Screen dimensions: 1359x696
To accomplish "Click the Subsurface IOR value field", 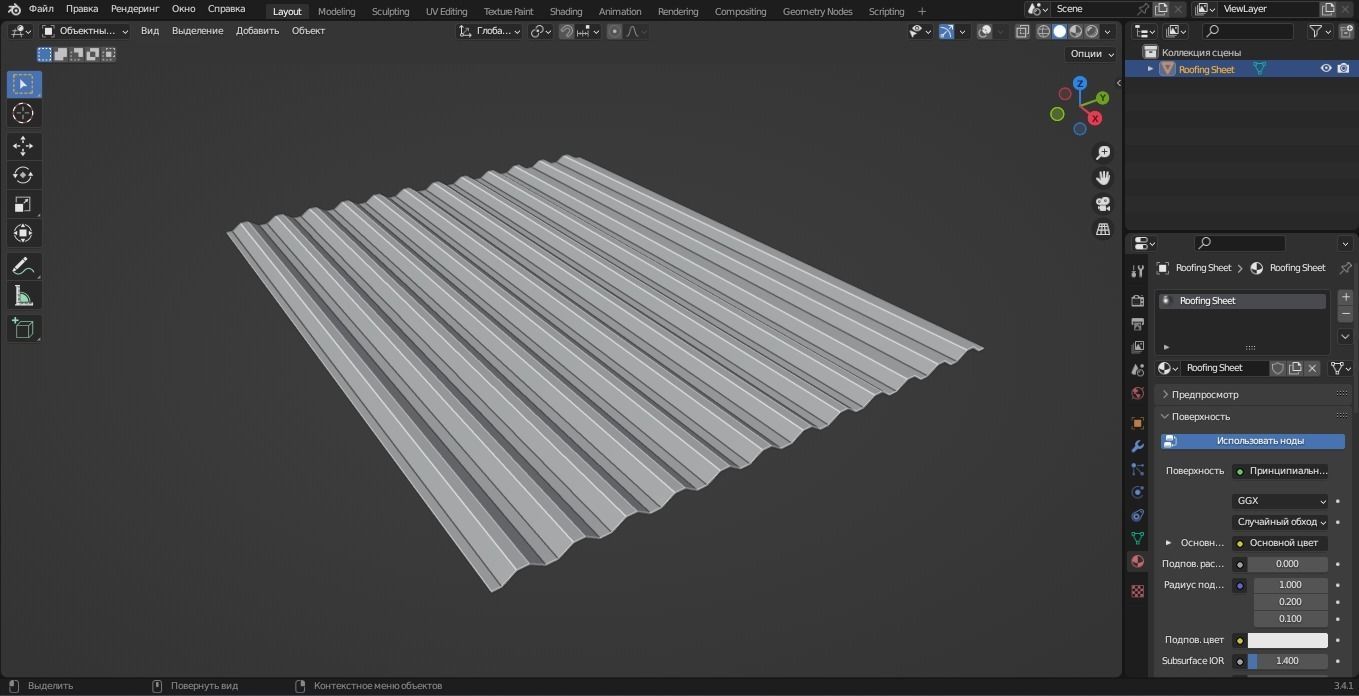I will (x=1287, y=660).
